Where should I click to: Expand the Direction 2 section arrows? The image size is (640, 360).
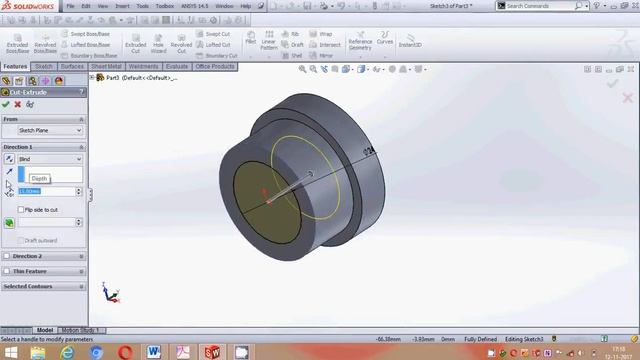(x=81, y=256)
